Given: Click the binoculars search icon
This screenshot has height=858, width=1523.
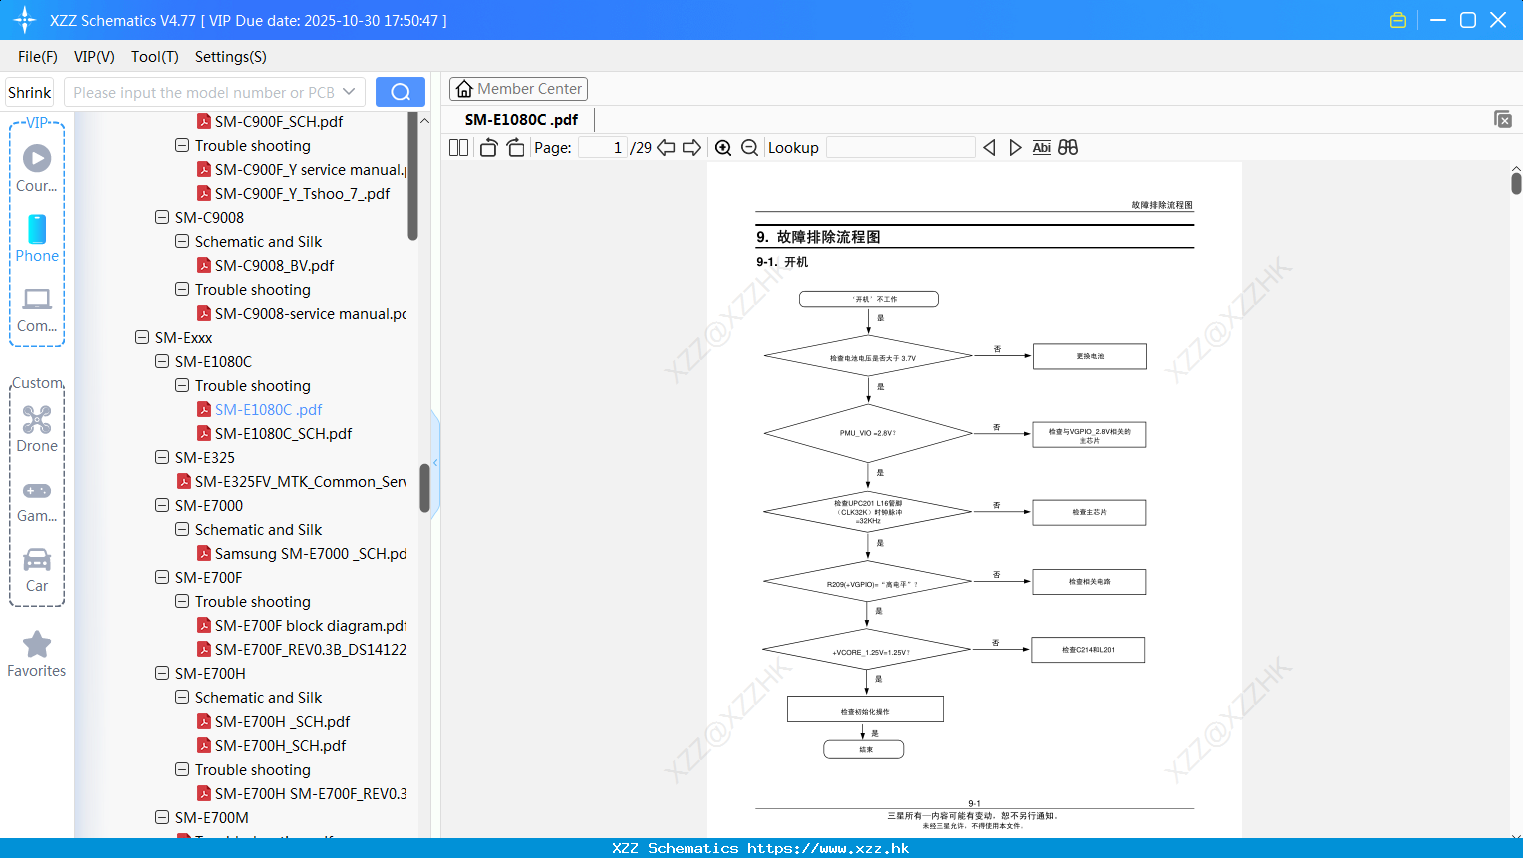Looking at the screenshot, I should [1068, 147].
